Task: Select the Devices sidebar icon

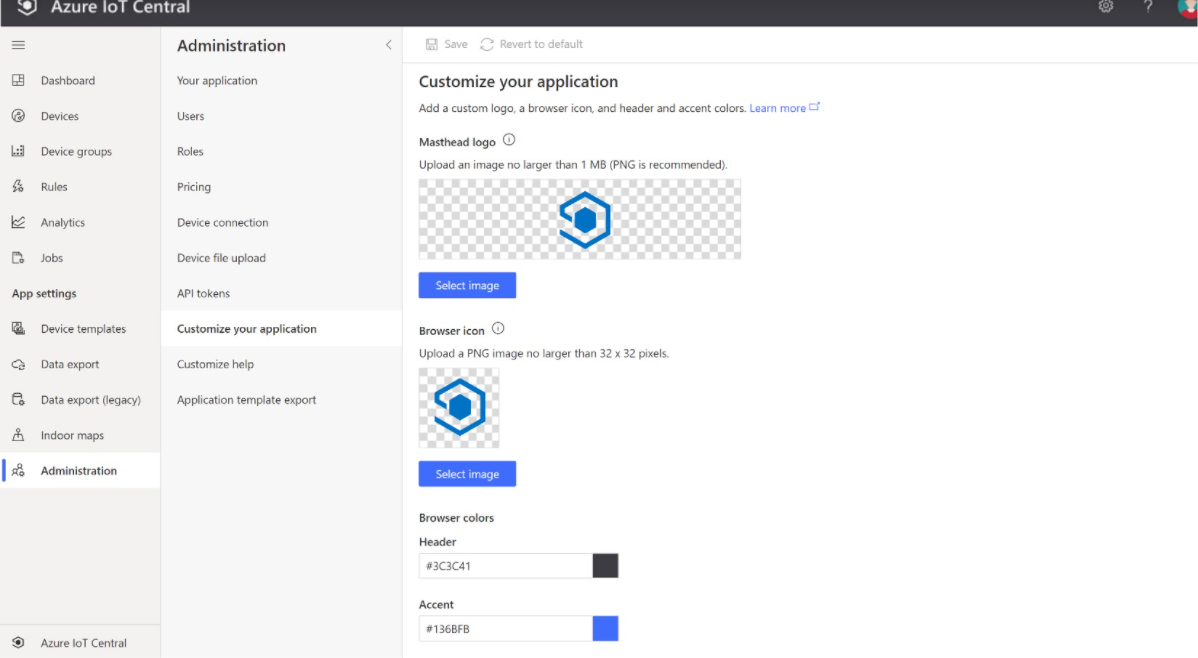Action: (x=17, y=115)
